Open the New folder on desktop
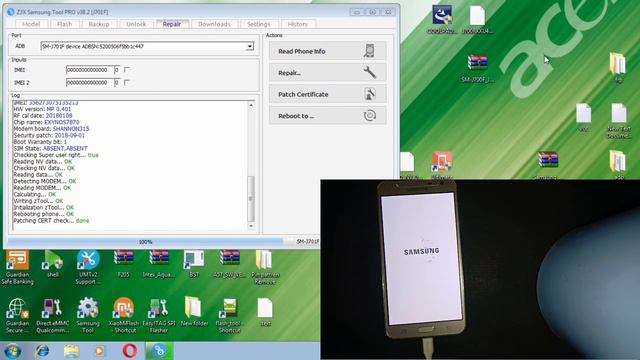640x360 pixels. tap(194, 313)
